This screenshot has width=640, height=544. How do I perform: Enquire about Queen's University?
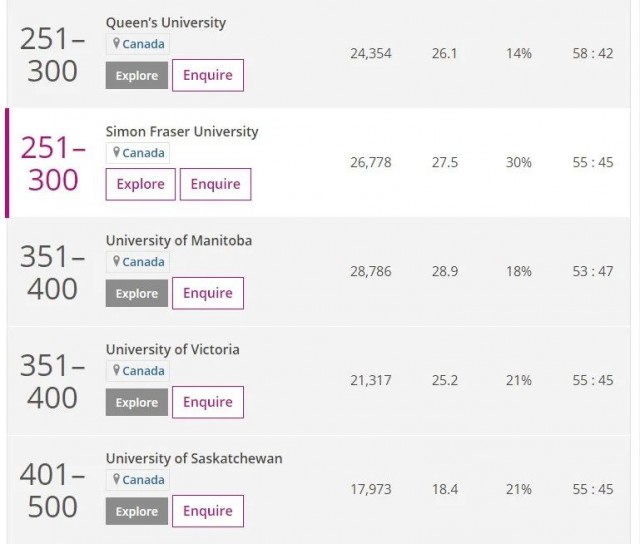tap(208, 75)
